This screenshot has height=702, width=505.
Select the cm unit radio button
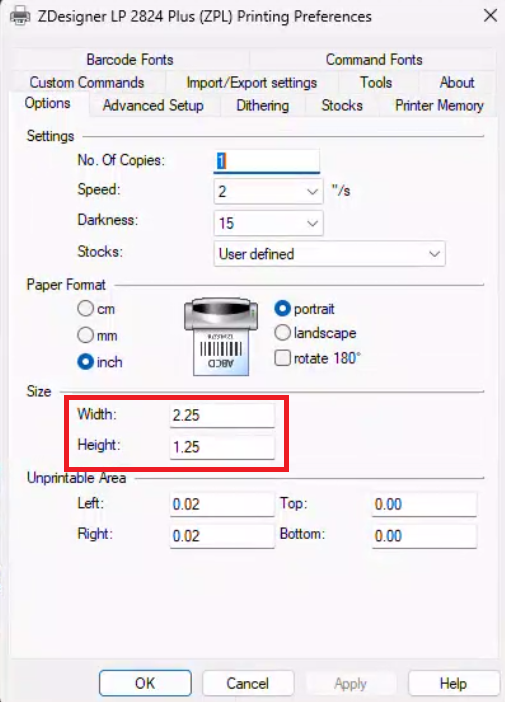pos(85,308)
